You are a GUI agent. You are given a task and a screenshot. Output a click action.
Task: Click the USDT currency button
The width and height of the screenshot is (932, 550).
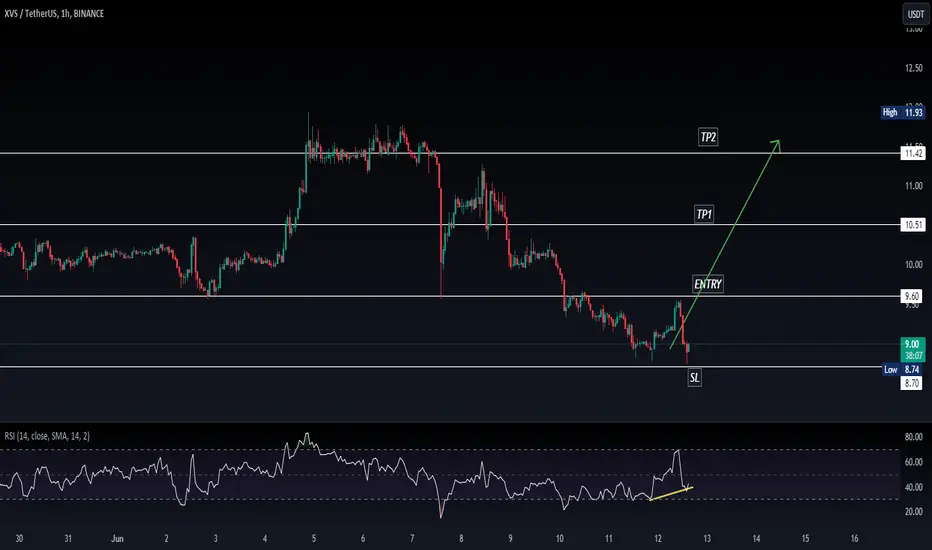pos(915,14)
